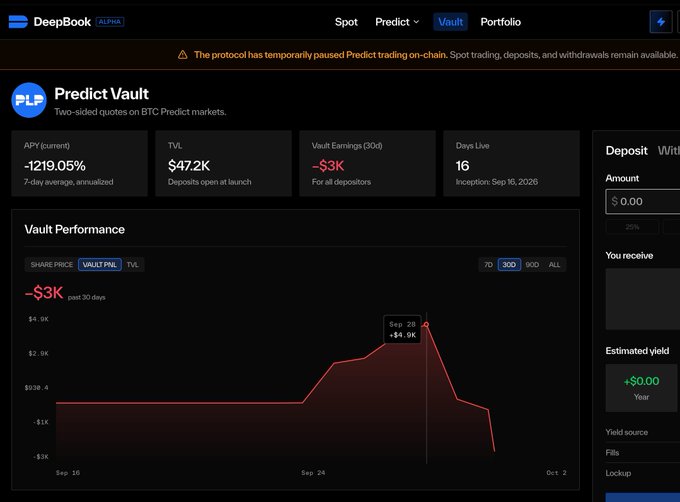Select the SHARE PRICE chart view
Image resolution: width=680 pixels, height=502 pixels.
[52, 264]
